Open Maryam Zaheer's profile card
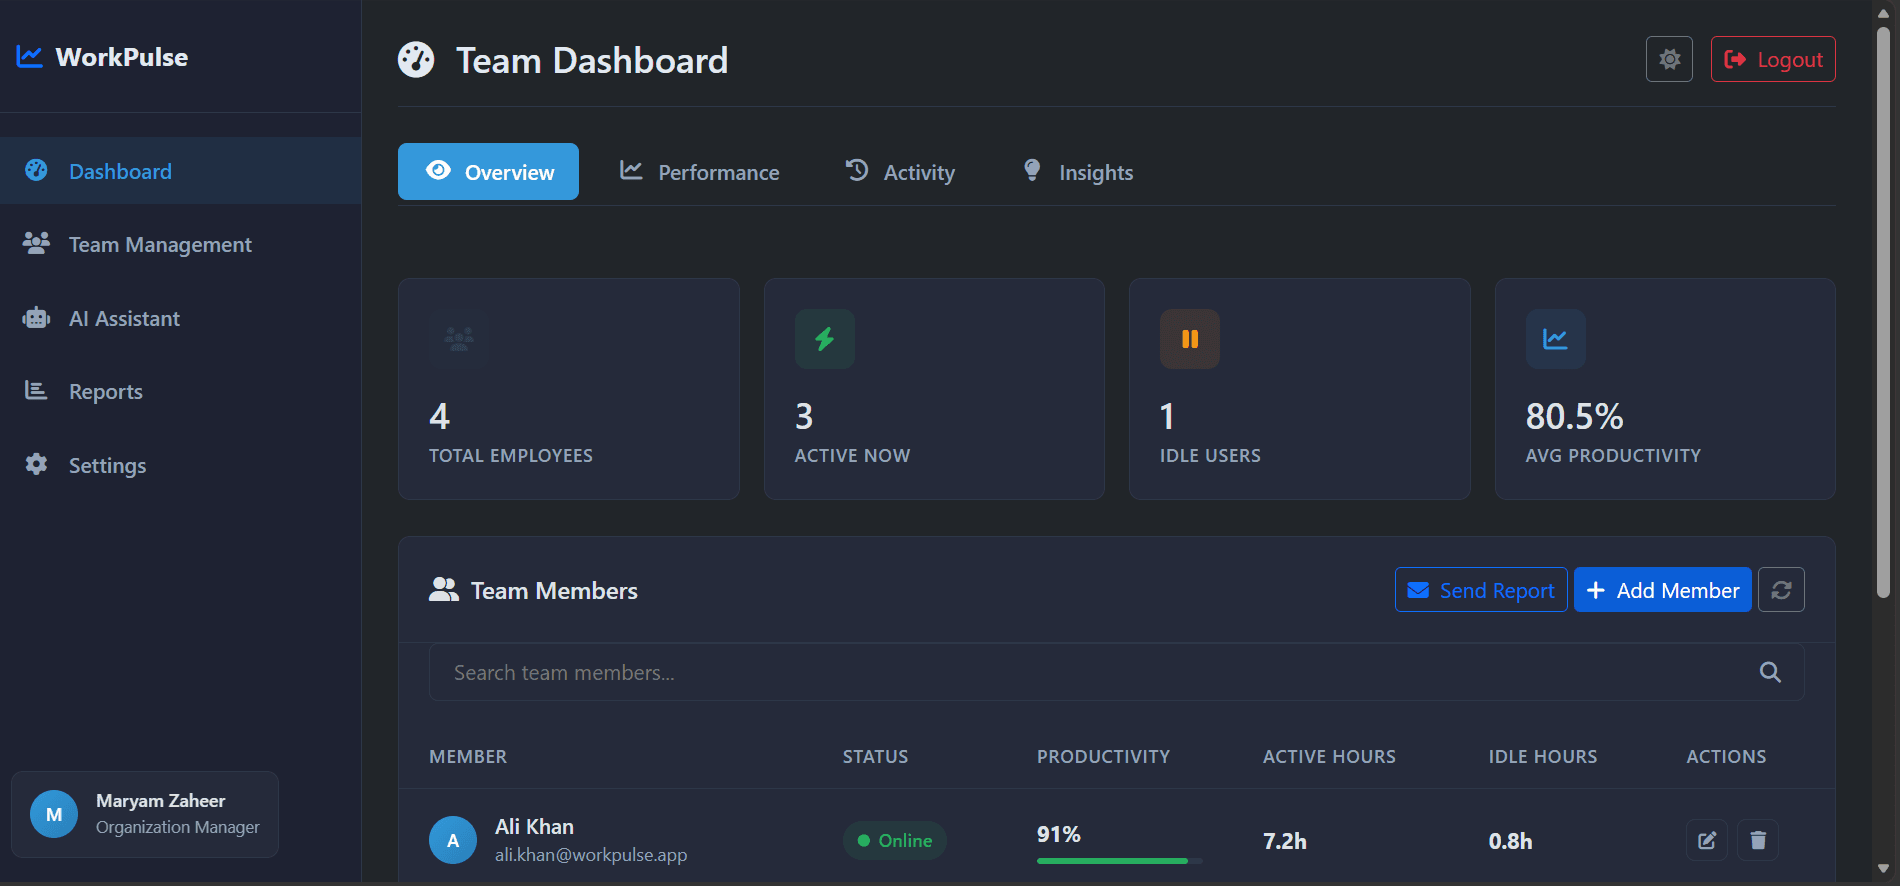The image size is (1900, 886). tap(145, 814)
